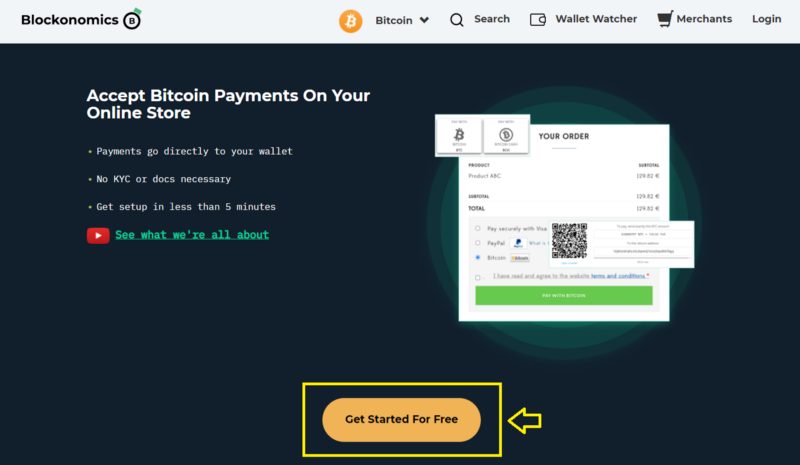
Task: Click the yellow arrow pointing at the button
Action: coord(524,420)
